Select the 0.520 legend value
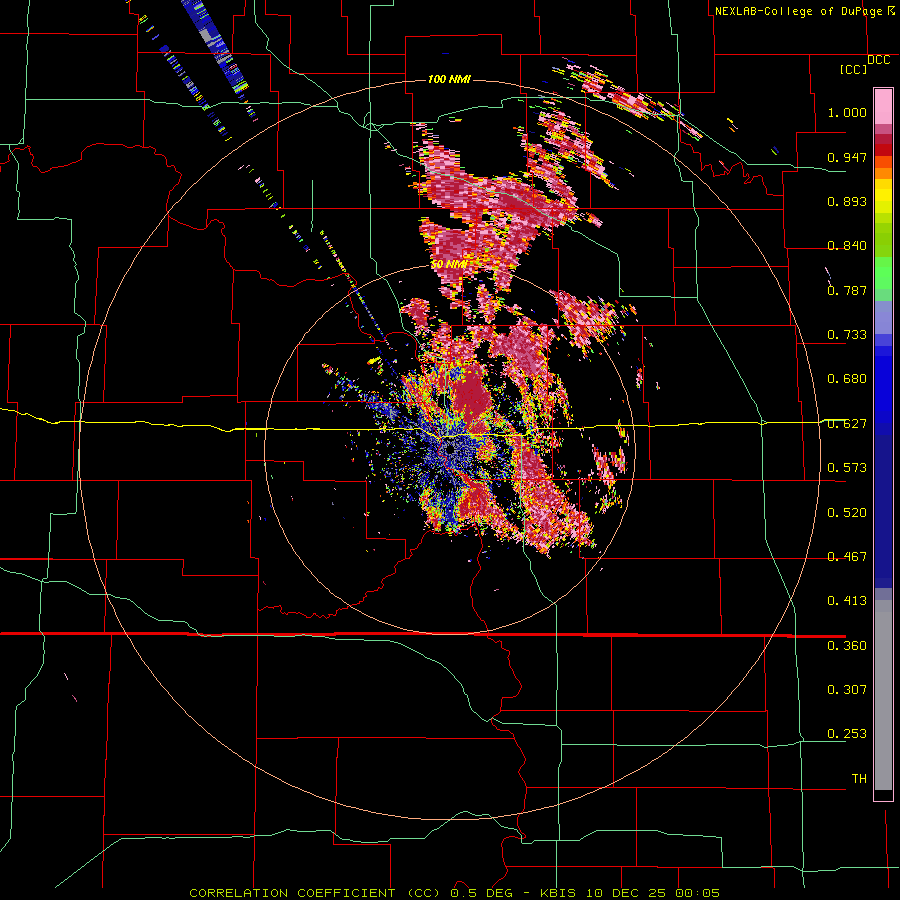The height and width of the screenshot is (900, 900). click(x=847, y=513)
